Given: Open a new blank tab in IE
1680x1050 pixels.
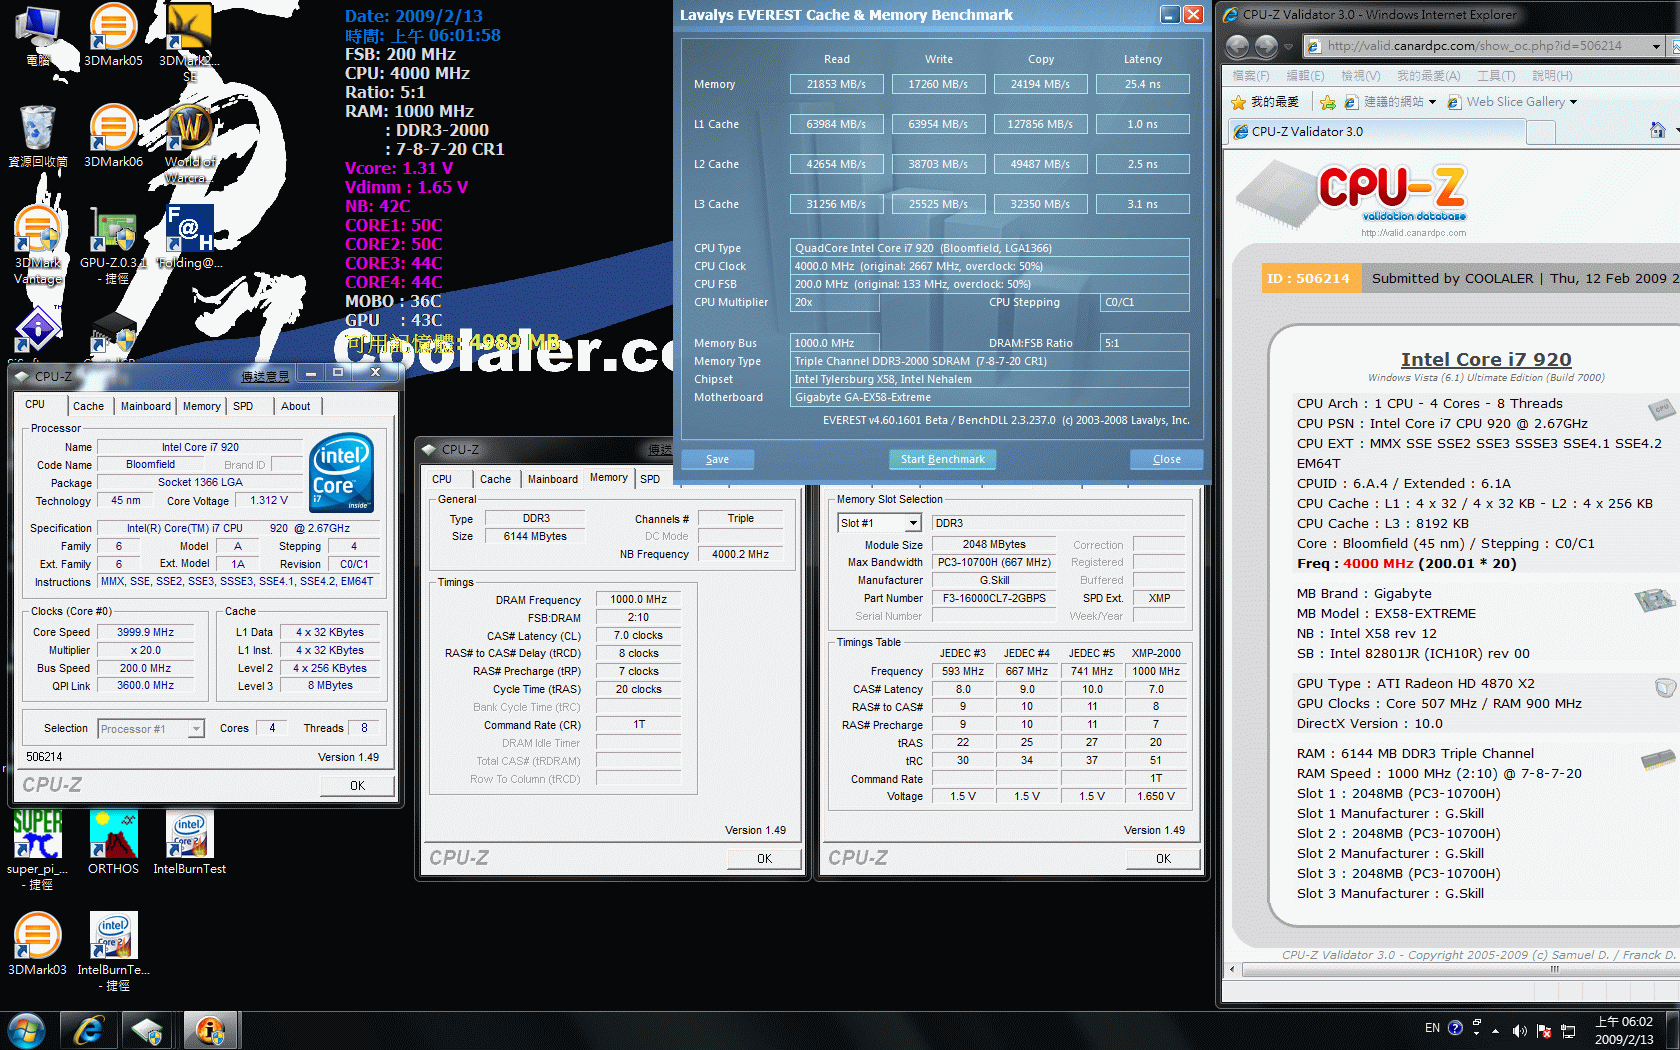Looking at the screenshot, I should [1541, 132].
